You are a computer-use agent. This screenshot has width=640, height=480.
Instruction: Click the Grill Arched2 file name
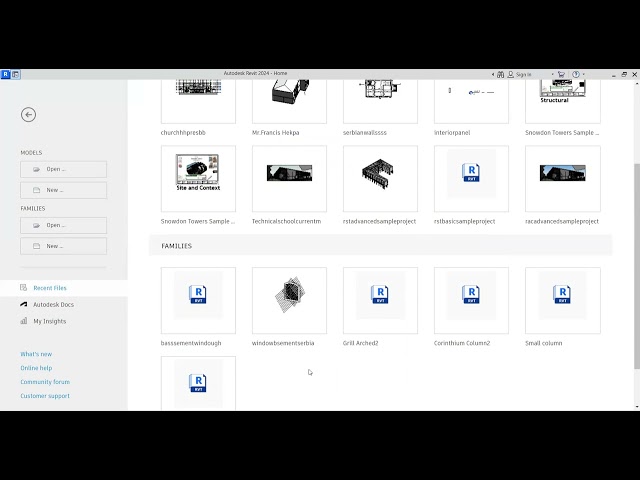361,343
